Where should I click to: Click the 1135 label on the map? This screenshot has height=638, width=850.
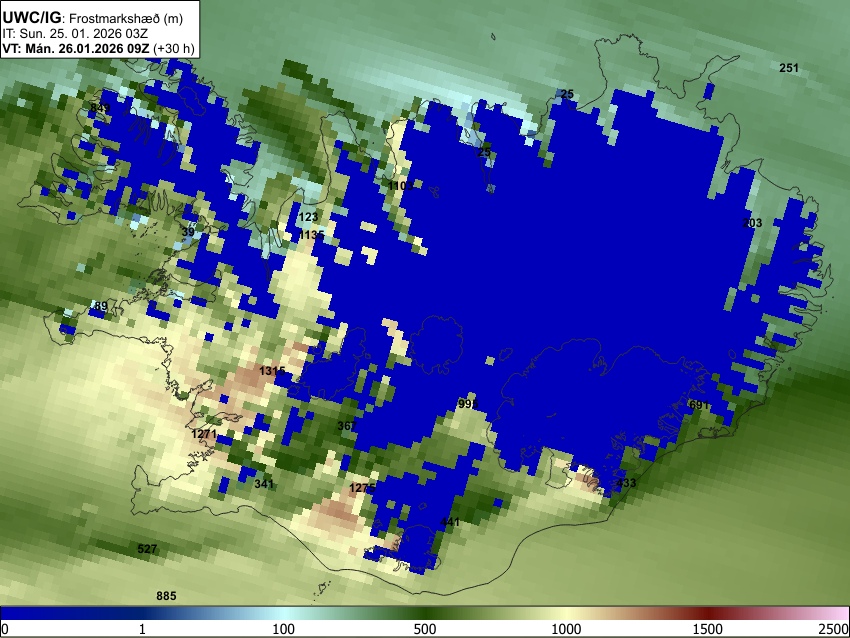point(312,235)
